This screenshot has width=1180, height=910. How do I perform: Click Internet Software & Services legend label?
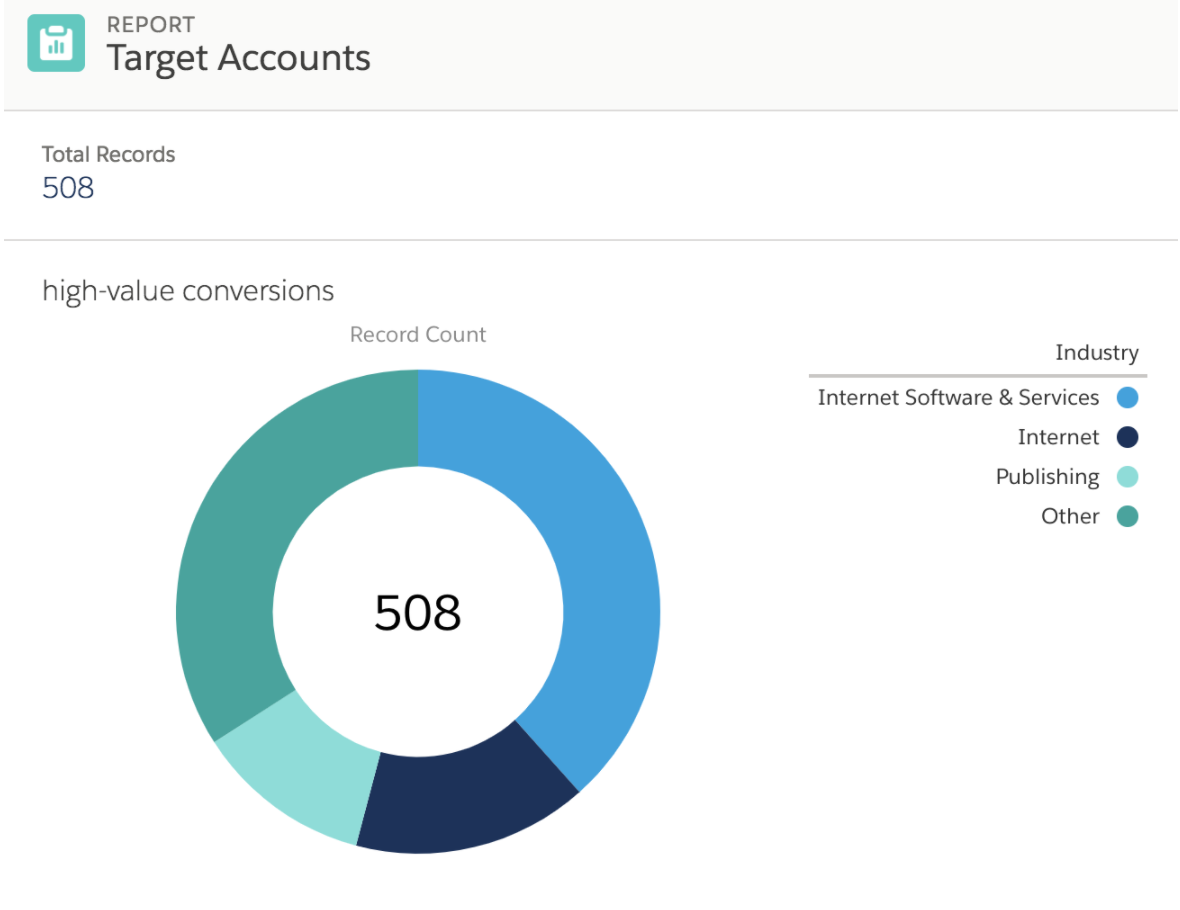pos(958,397)
